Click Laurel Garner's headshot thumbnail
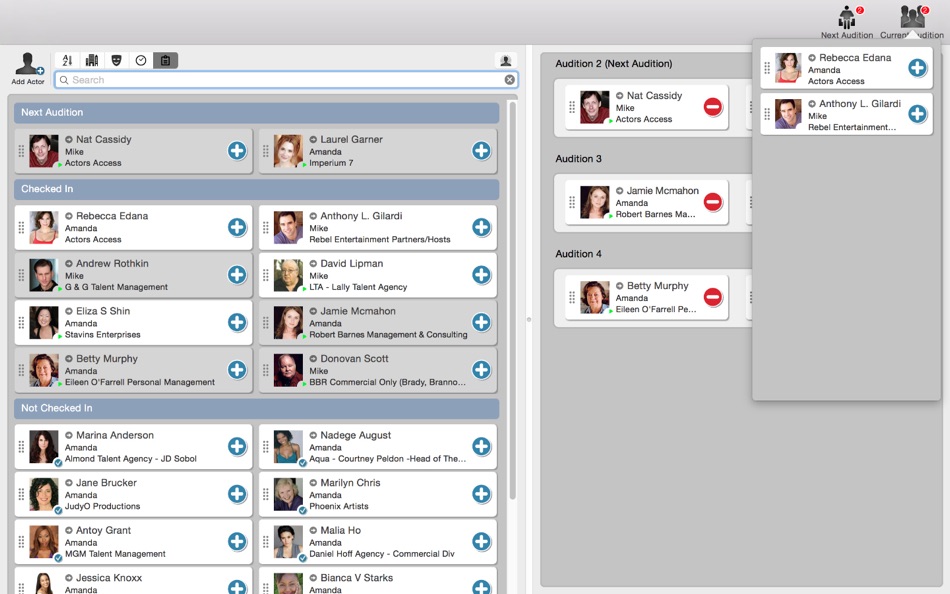The image size is (950, 594). (x=288, y=151)
